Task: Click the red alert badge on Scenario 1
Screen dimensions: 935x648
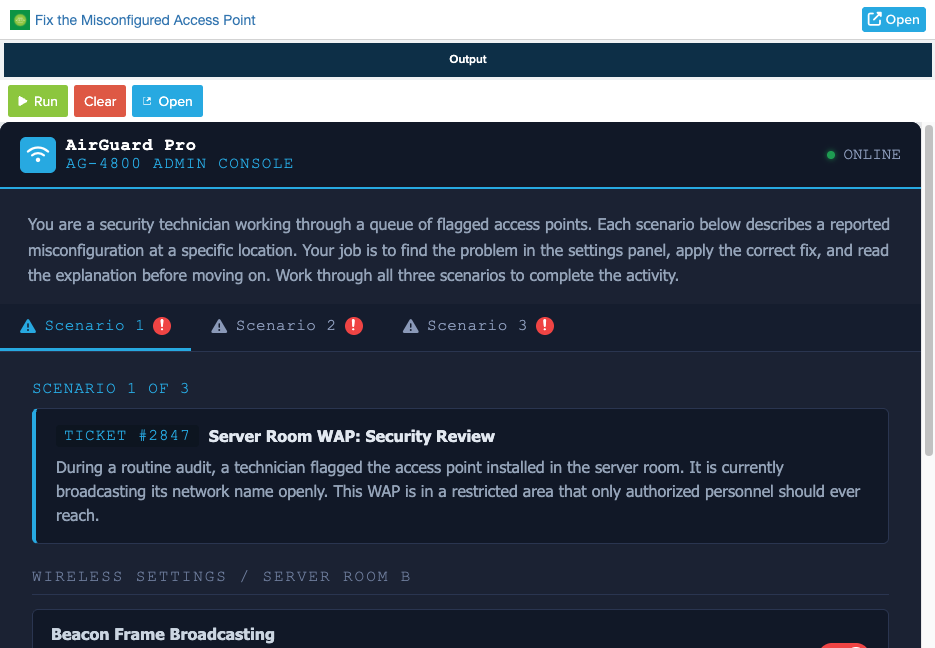Action: point(162,325)
